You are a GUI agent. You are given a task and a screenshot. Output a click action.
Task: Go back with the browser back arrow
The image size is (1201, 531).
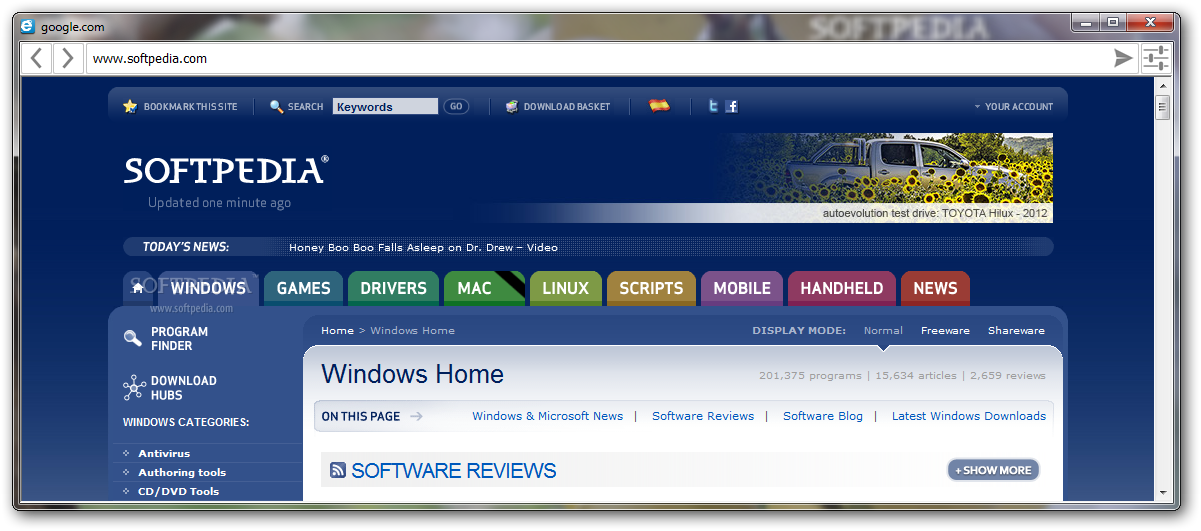(36, 58)
